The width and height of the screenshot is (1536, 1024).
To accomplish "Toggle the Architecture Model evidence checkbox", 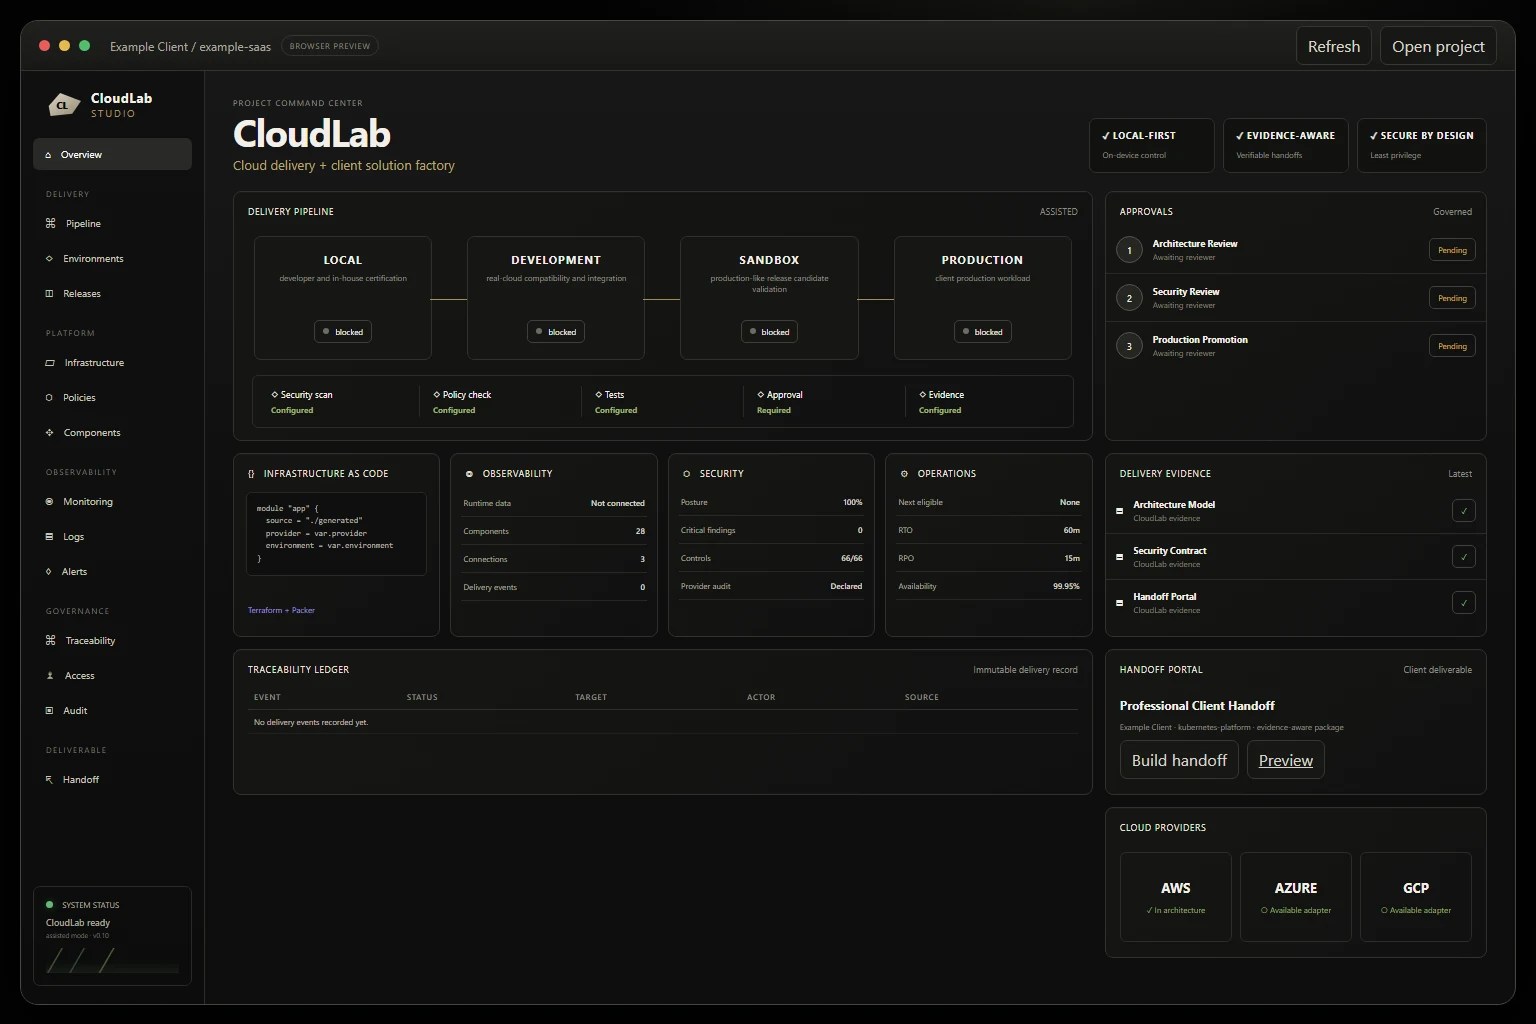I will tap(1463, 510).
